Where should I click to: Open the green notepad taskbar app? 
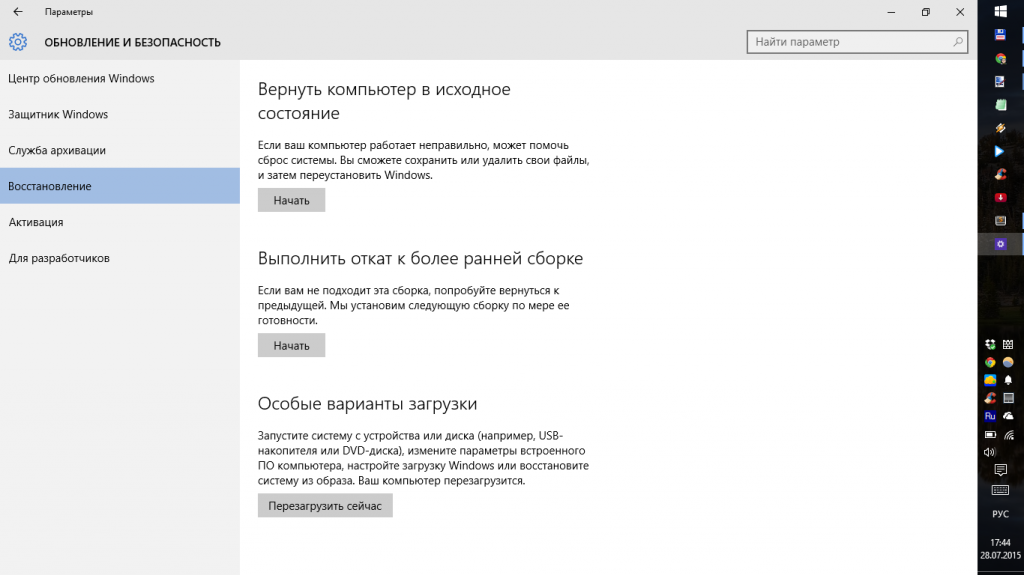click(x=1000, y=105)
